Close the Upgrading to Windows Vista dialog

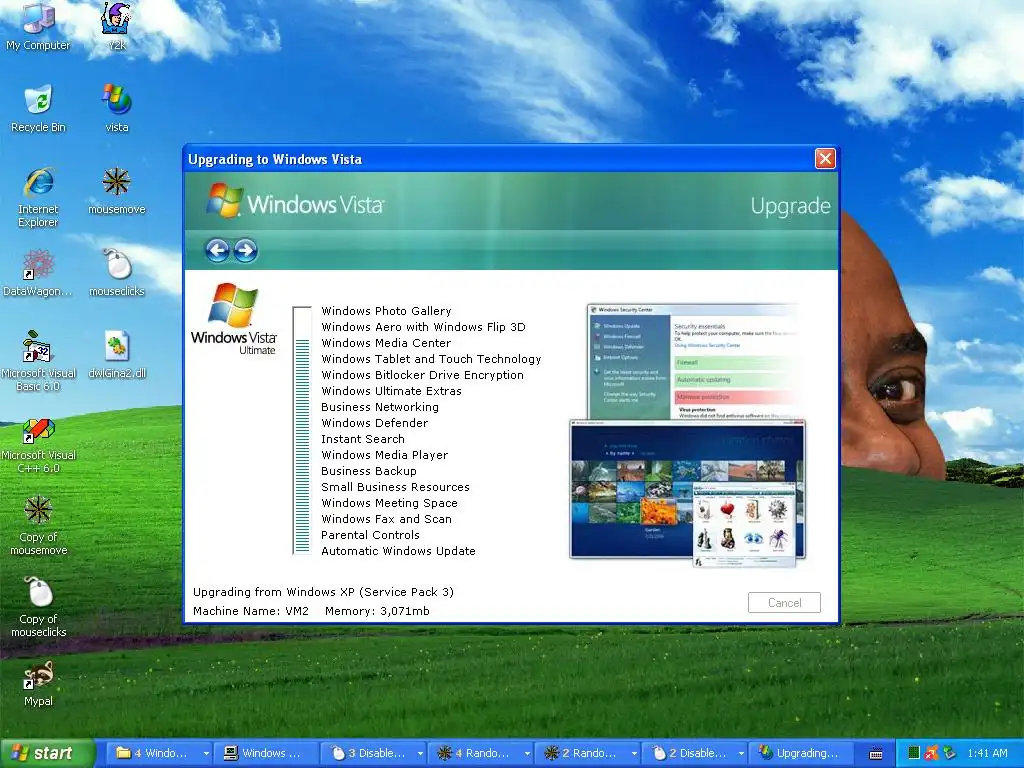click(825, 159)
